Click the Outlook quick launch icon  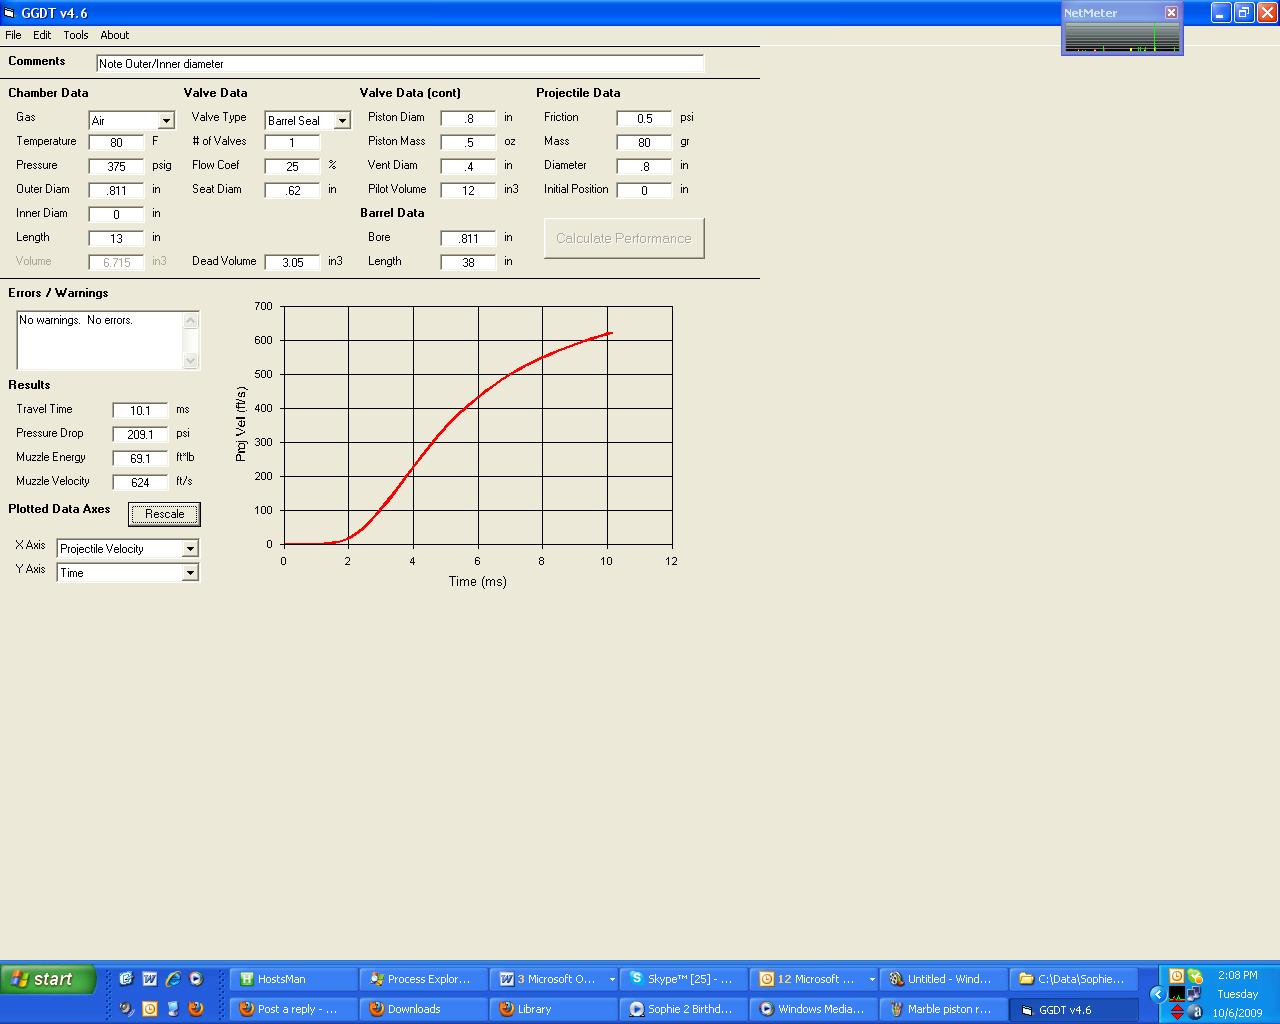(x=150, y=1009)
